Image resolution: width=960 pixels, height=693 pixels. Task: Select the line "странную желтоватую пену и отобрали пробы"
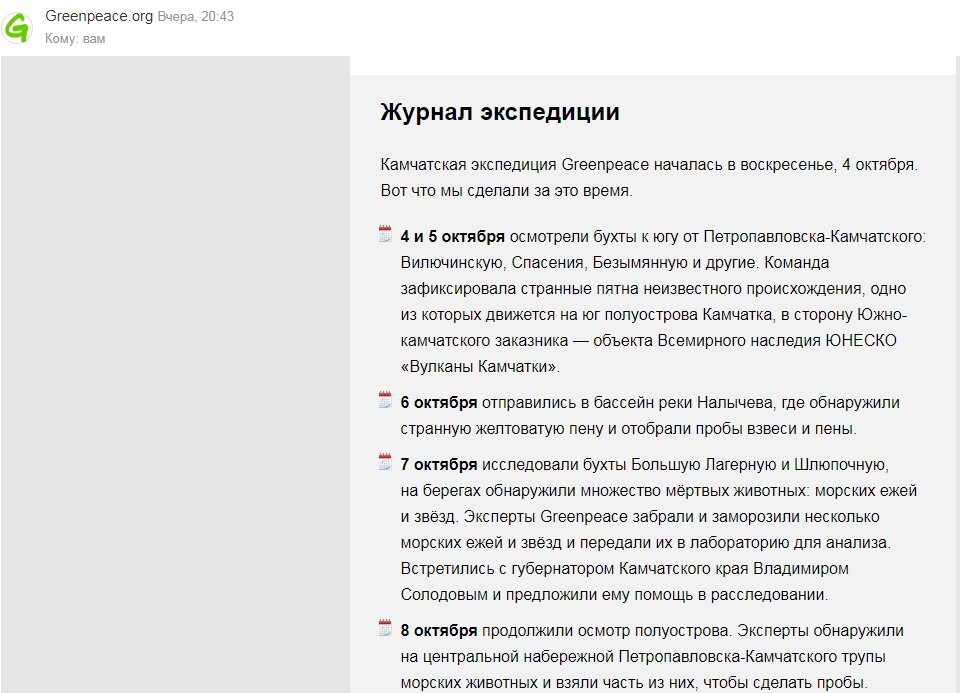(x=572, y=429)
